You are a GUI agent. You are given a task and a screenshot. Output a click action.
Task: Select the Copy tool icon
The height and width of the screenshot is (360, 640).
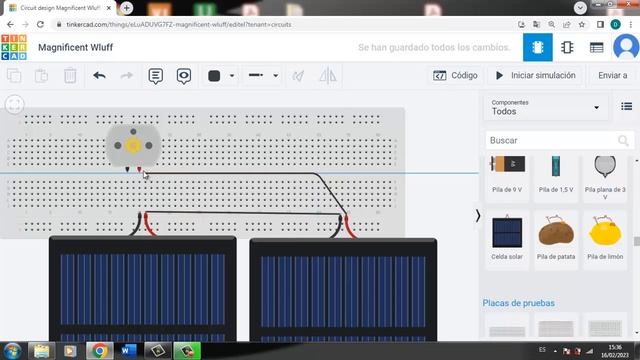[x=14, y=76]
